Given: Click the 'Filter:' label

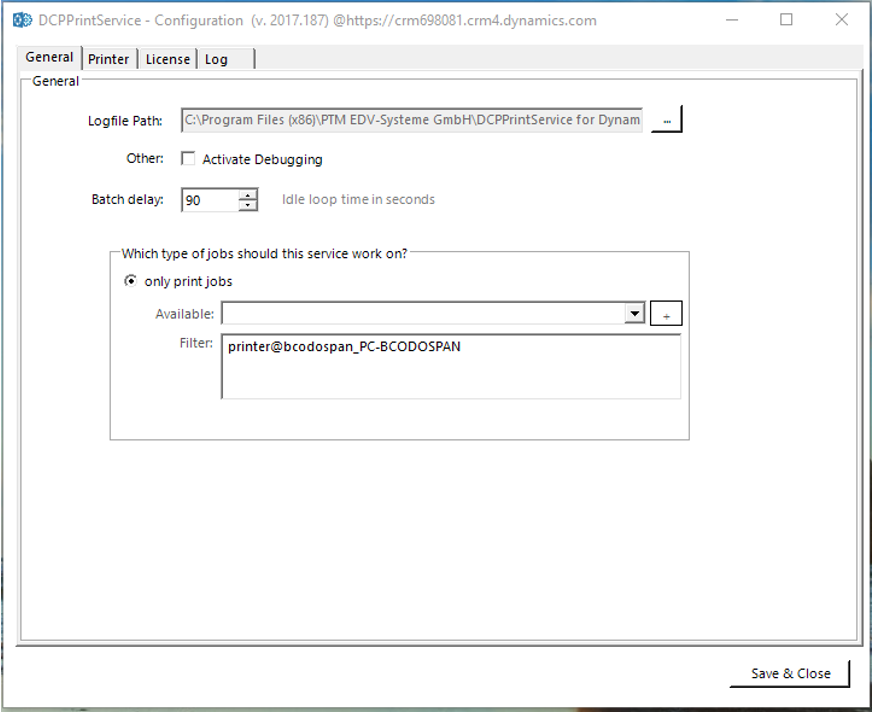Looking at the screenshot, I should 196,343.
